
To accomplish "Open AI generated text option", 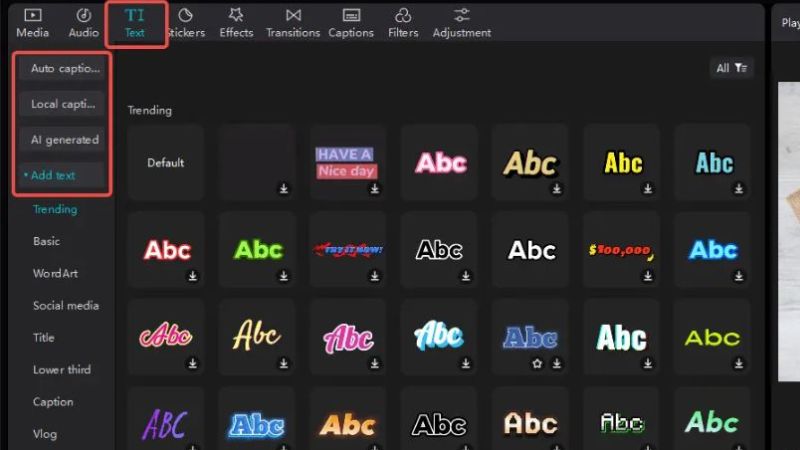I will [62, 140].
